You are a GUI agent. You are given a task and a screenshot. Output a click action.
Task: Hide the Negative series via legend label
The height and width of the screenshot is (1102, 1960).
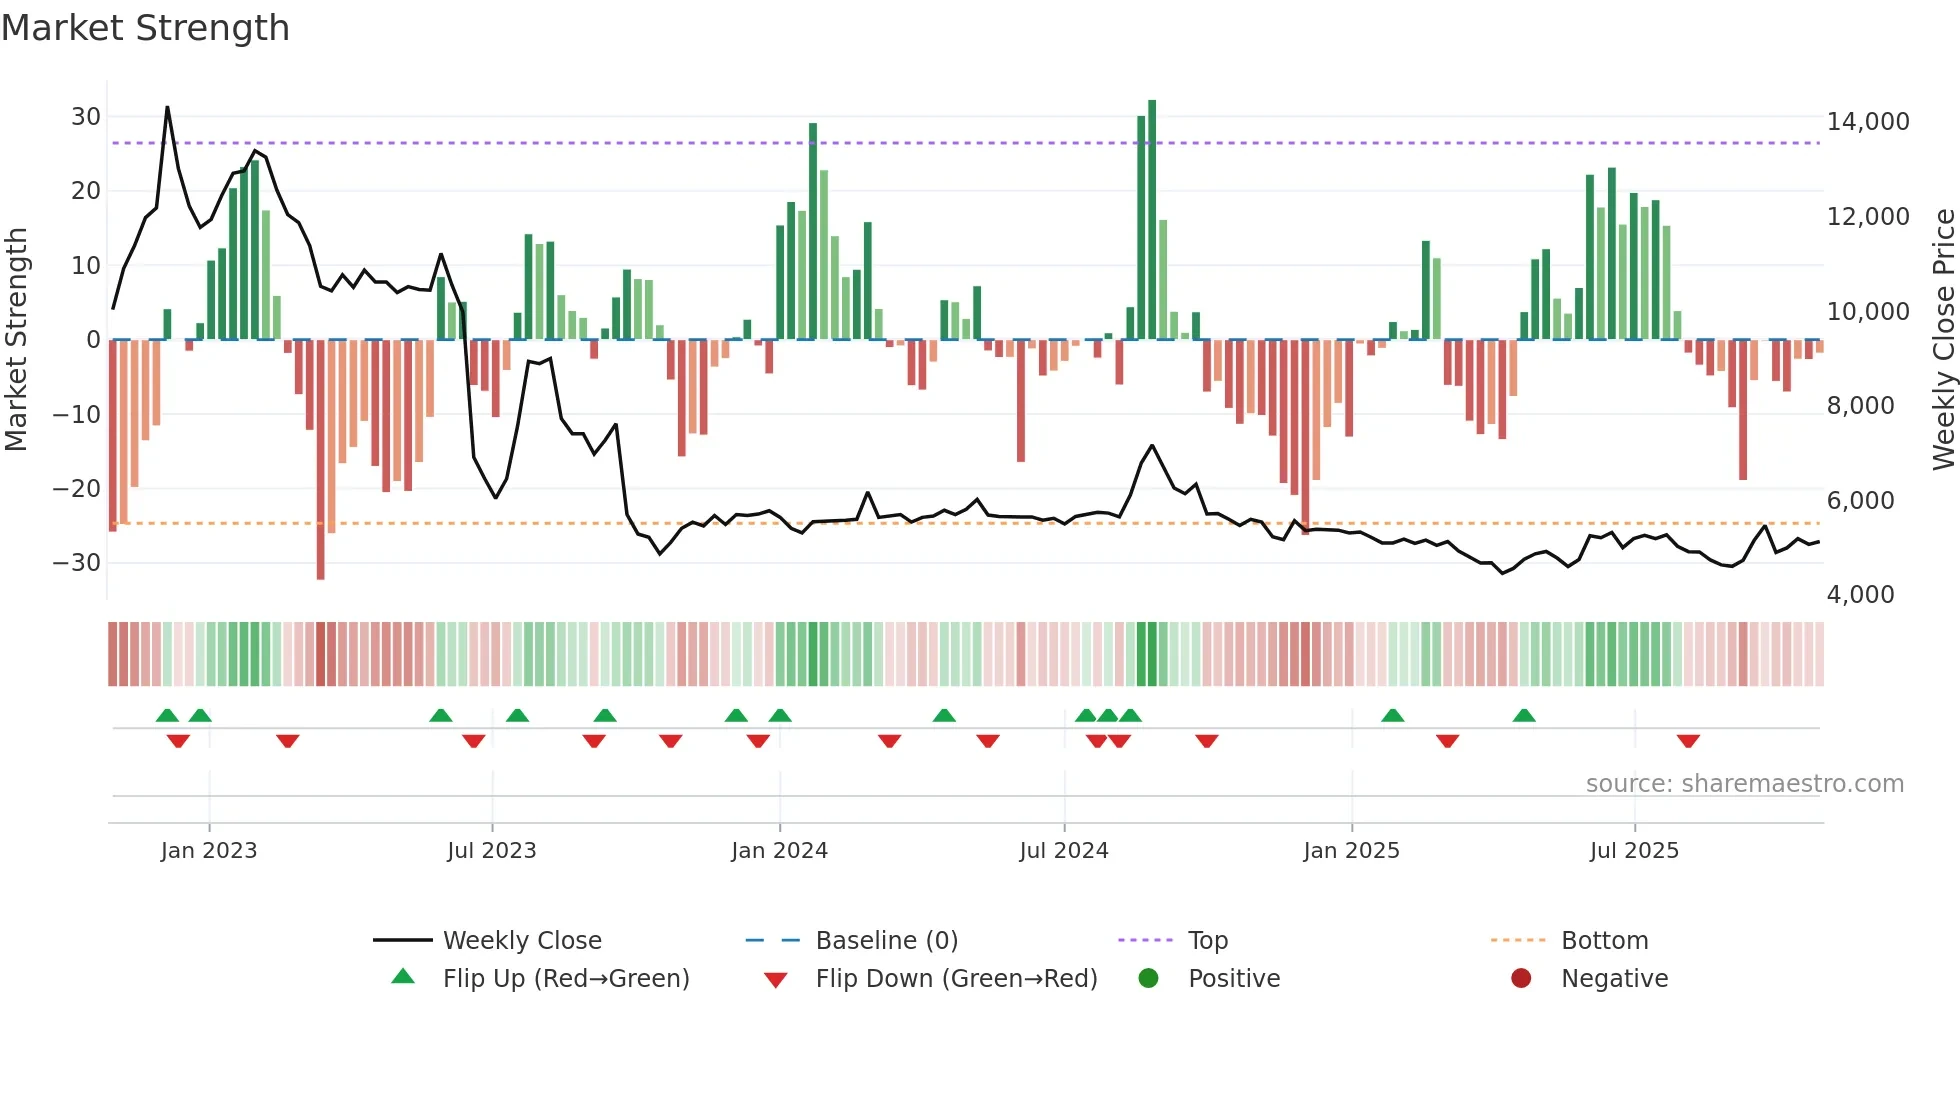tap(1614, 978)
